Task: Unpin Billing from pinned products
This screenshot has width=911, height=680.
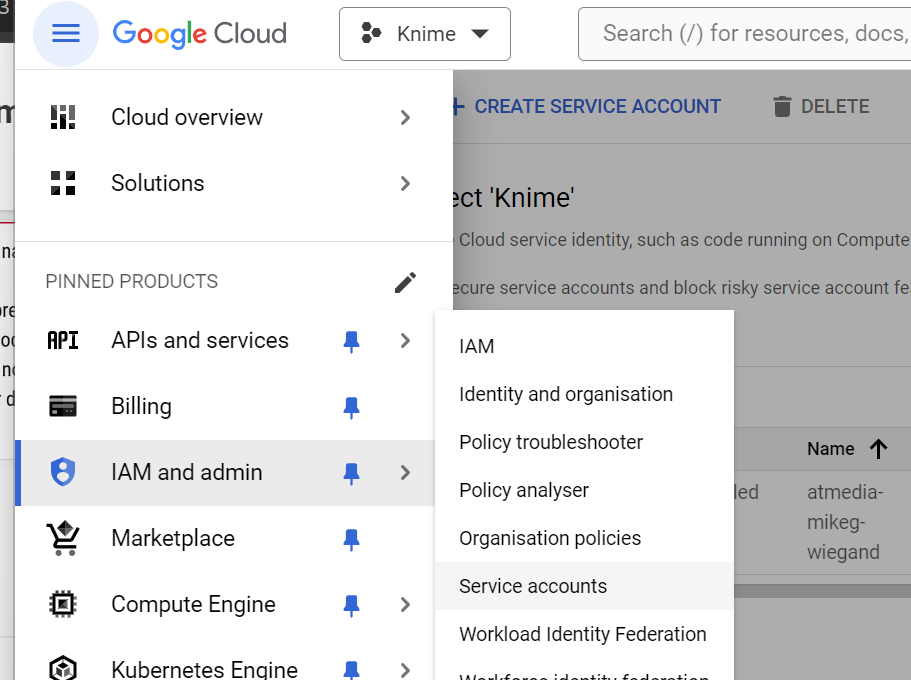Action: (x=351, y=407)
